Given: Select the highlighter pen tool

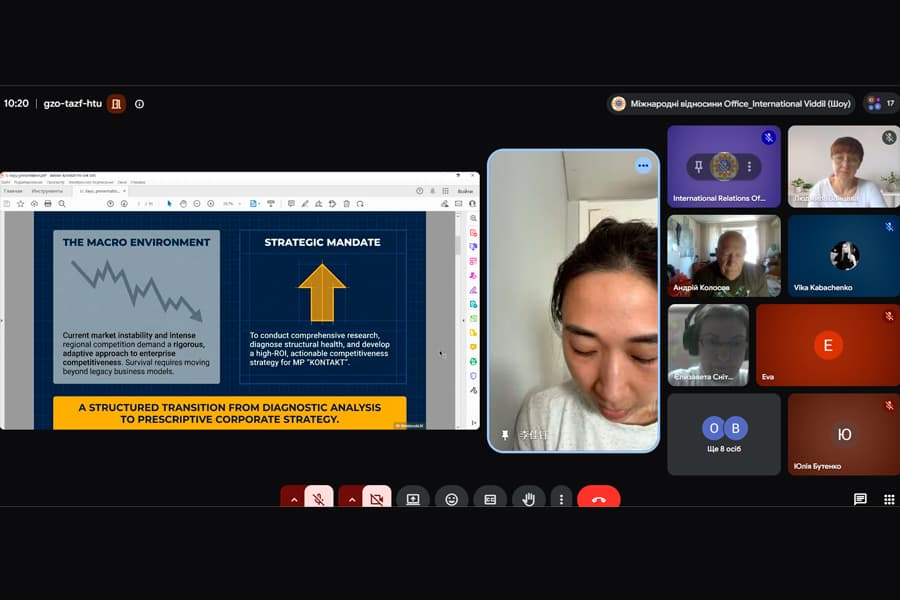Looking at the screenshot, I should 305,204.
